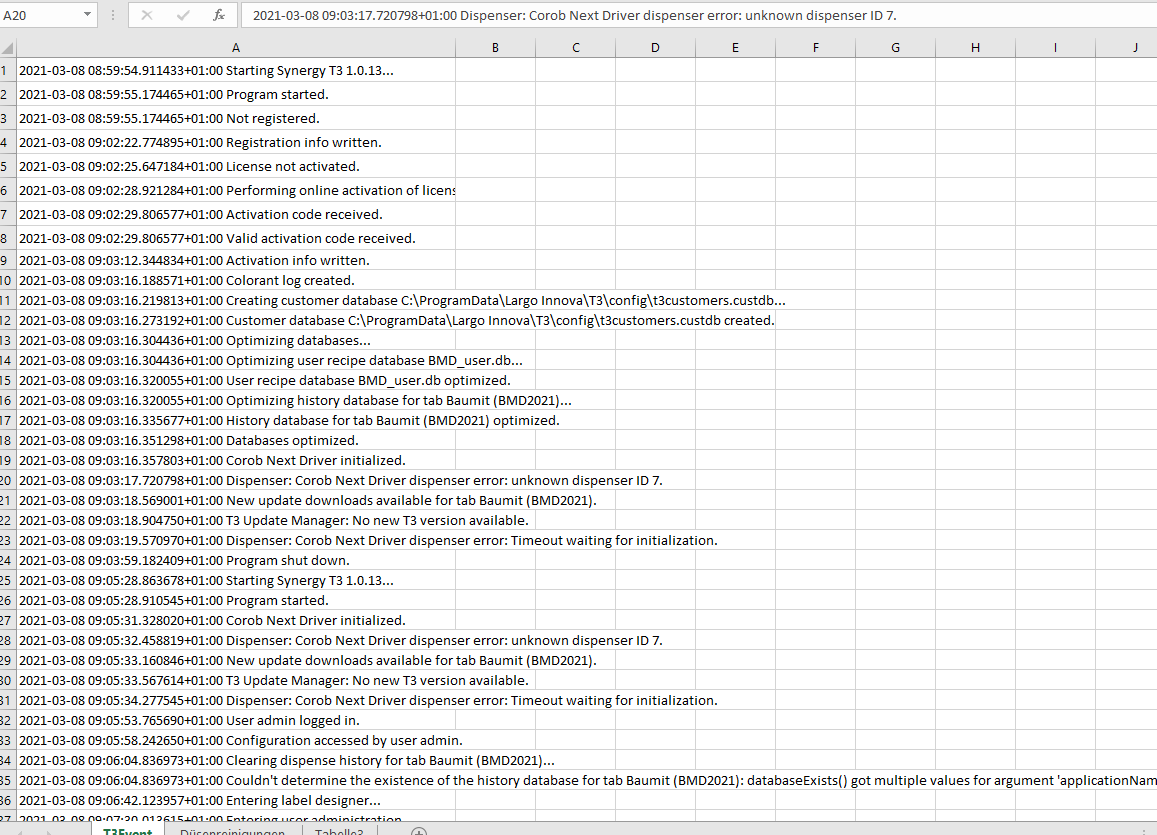This screenshot has width=1157, height=835.
Task: Select row 5 by its row header
Action: click(x=7, y=166)
